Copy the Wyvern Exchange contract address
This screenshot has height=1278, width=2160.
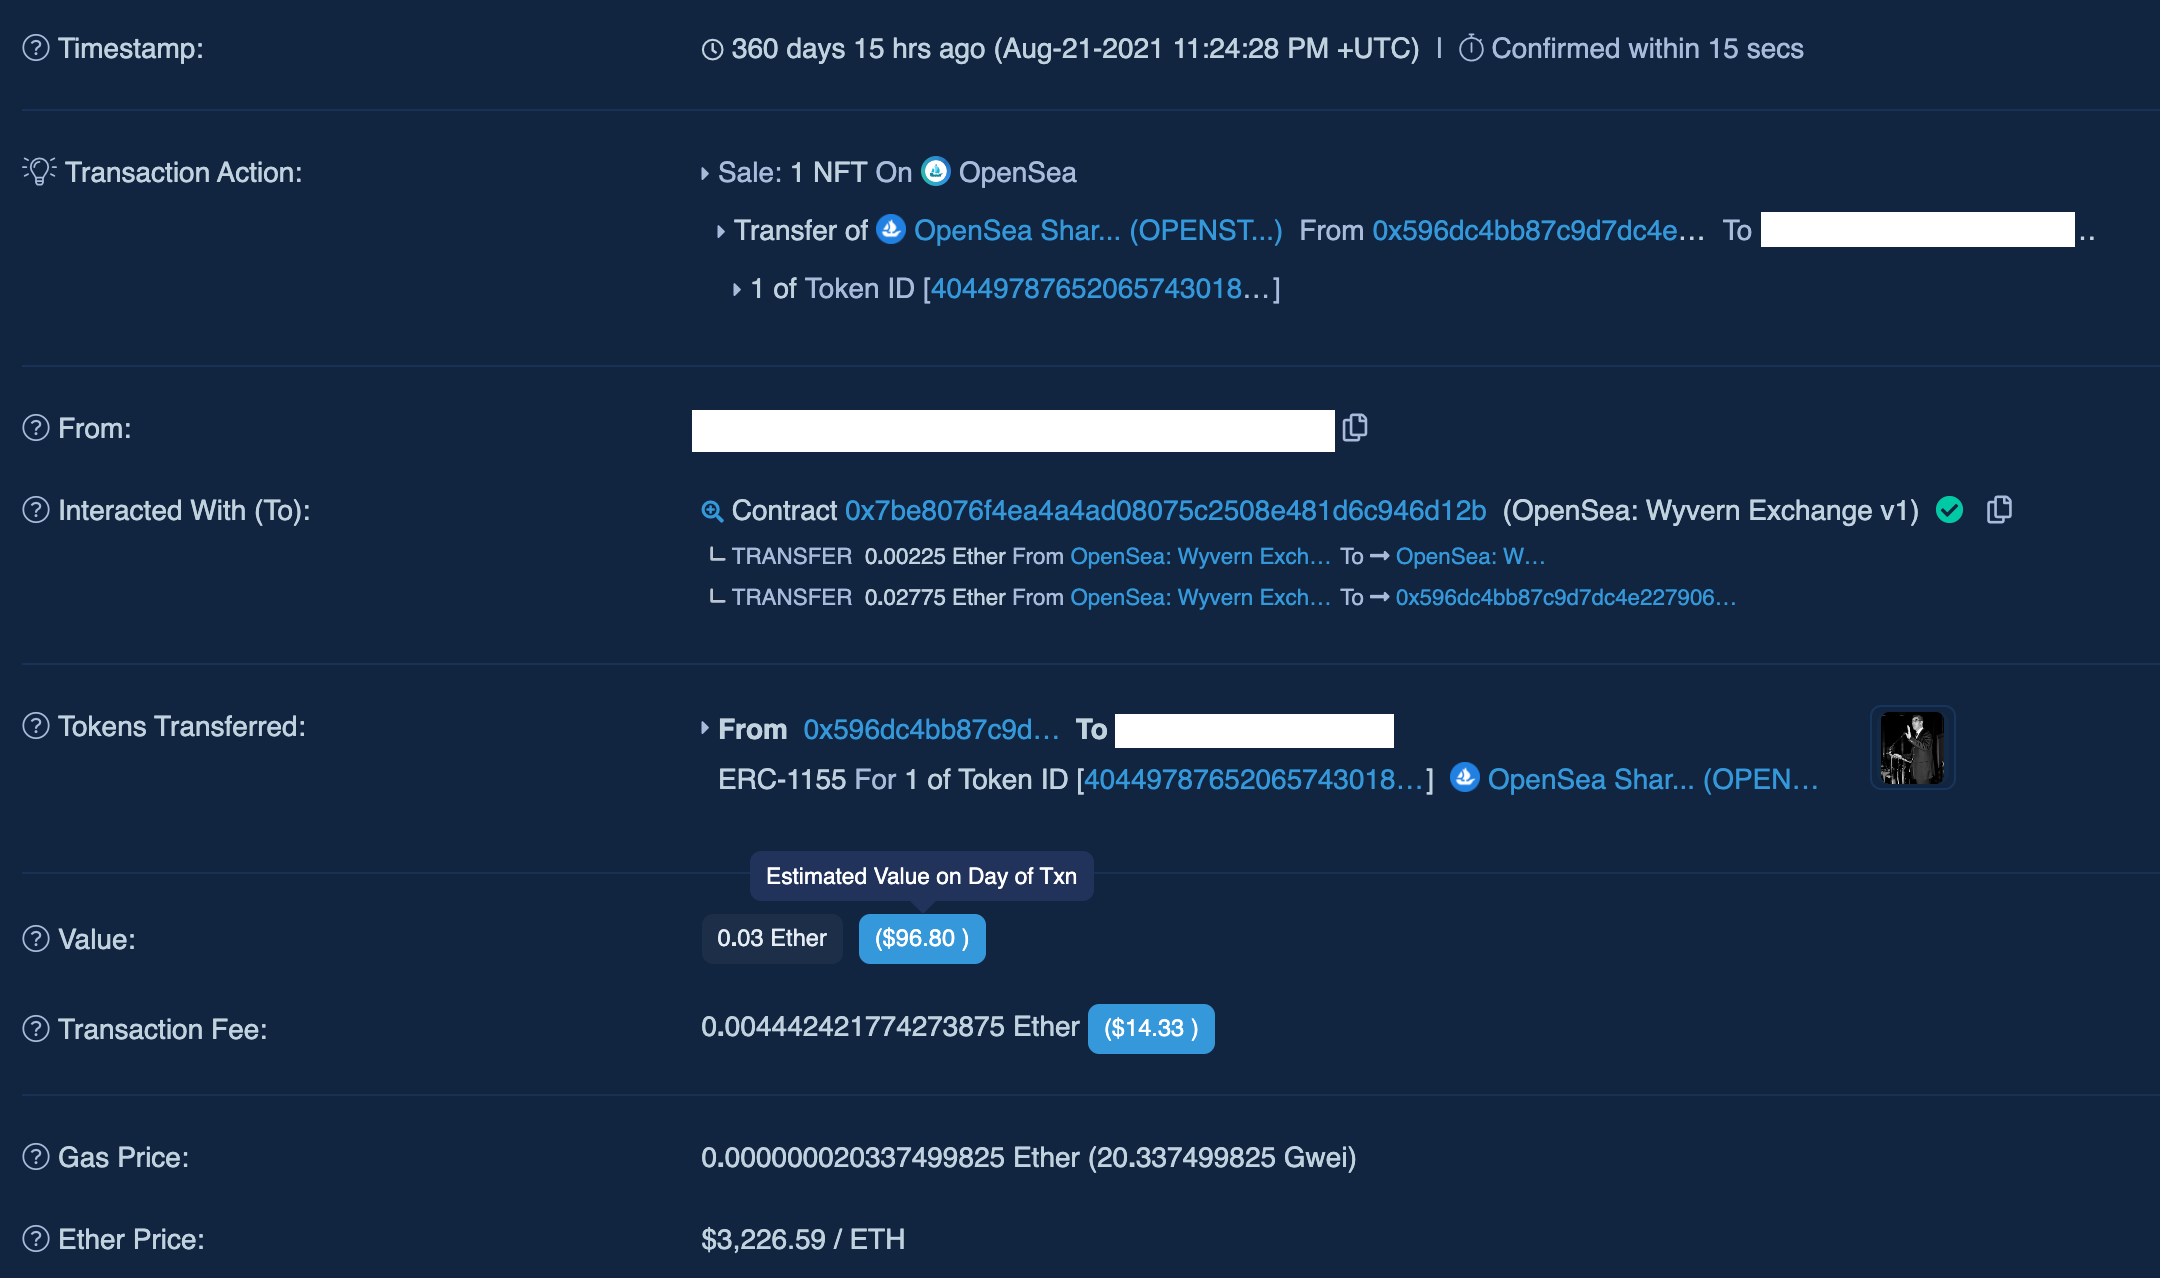click(1999, 510)
